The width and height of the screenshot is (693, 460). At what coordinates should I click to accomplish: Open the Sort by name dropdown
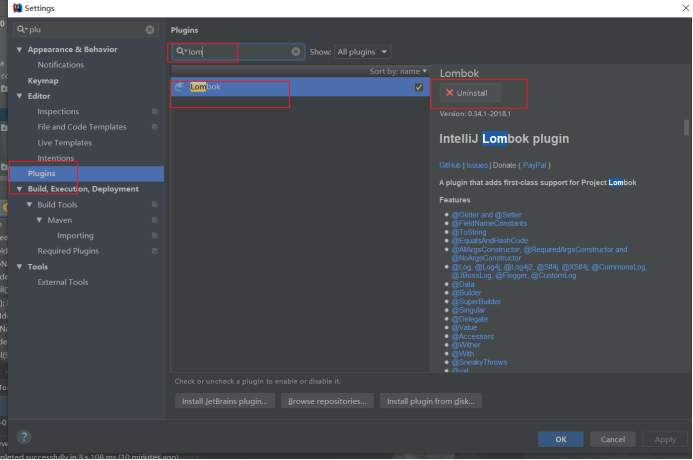pyautogui.click(x=398, y=71)
